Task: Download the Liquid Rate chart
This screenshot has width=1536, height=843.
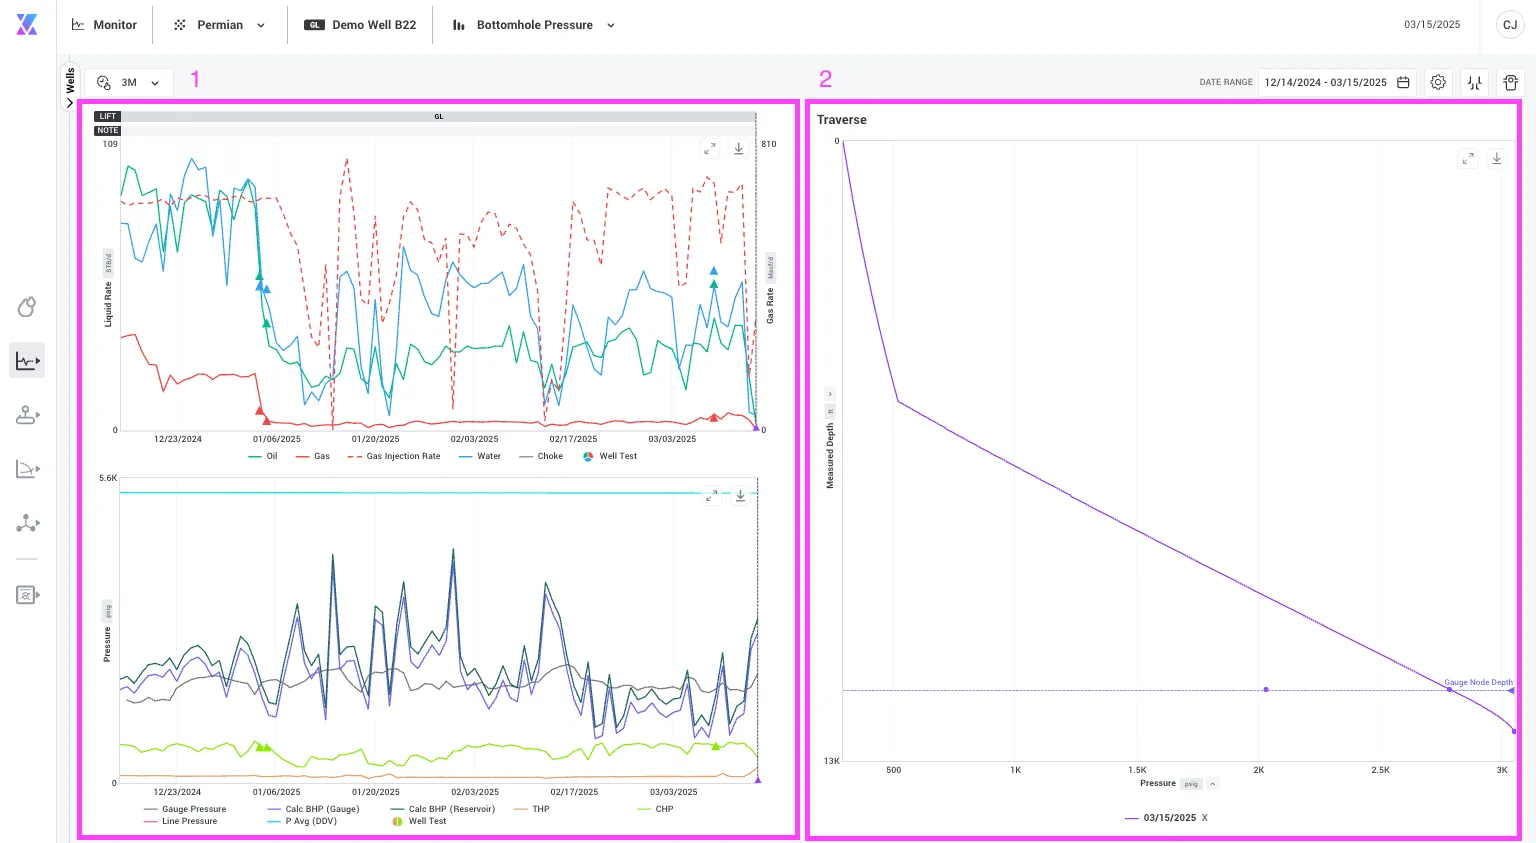Action: coord(739,149)
